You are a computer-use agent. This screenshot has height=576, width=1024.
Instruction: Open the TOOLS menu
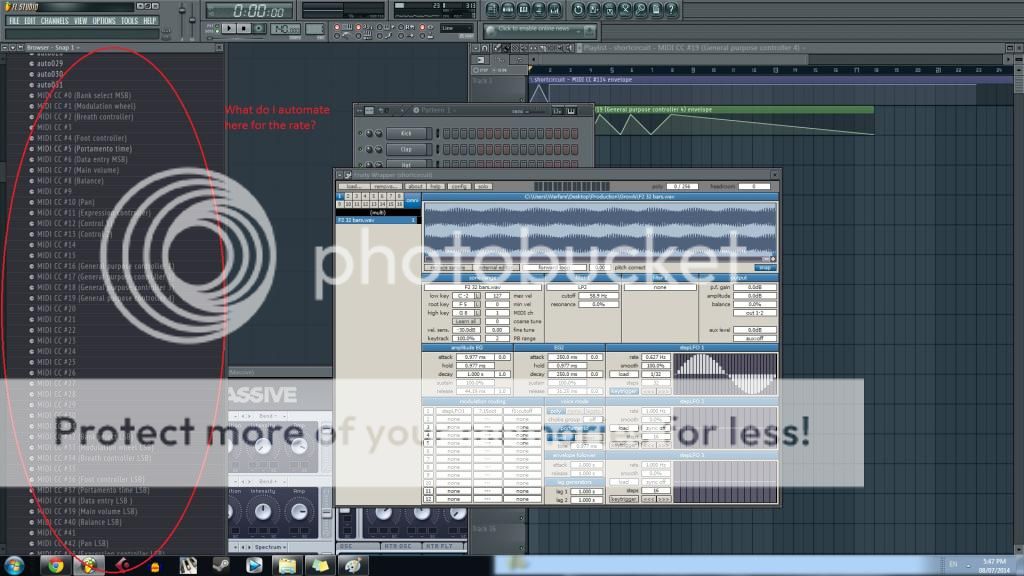[129, 21]
